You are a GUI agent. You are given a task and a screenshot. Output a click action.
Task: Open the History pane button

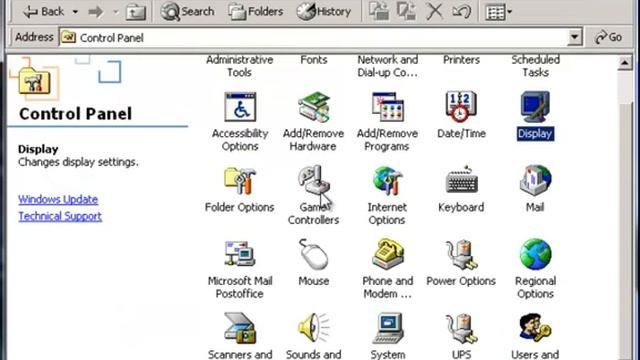coord(324,12)
